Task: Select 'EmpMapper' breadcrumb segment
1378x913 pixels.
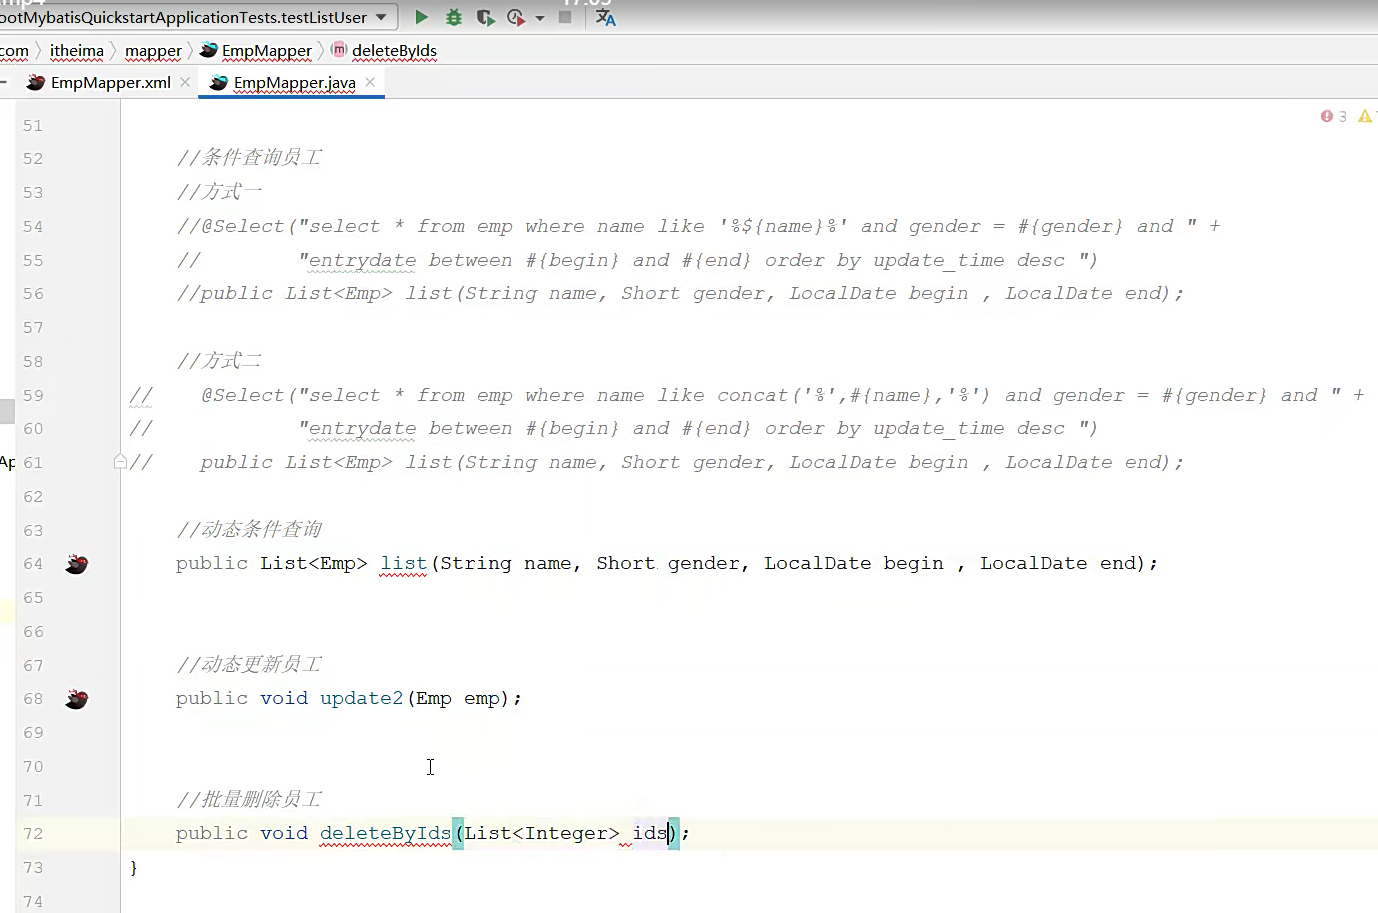Action: pos(267,51)
